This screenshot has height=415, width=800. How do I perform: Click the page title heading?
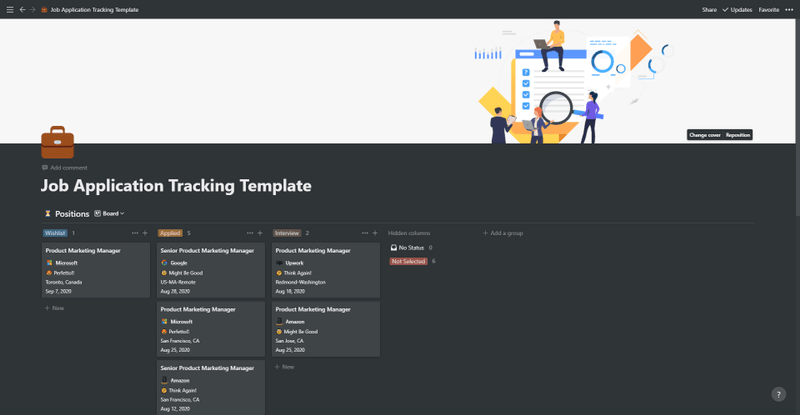(176, 186)
